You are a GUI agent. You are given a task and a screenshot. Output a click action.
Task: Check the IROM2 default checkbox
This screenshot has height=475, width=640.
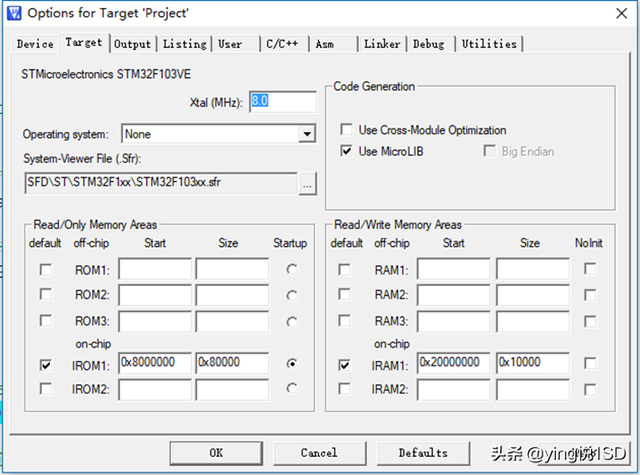click(46, 388)
